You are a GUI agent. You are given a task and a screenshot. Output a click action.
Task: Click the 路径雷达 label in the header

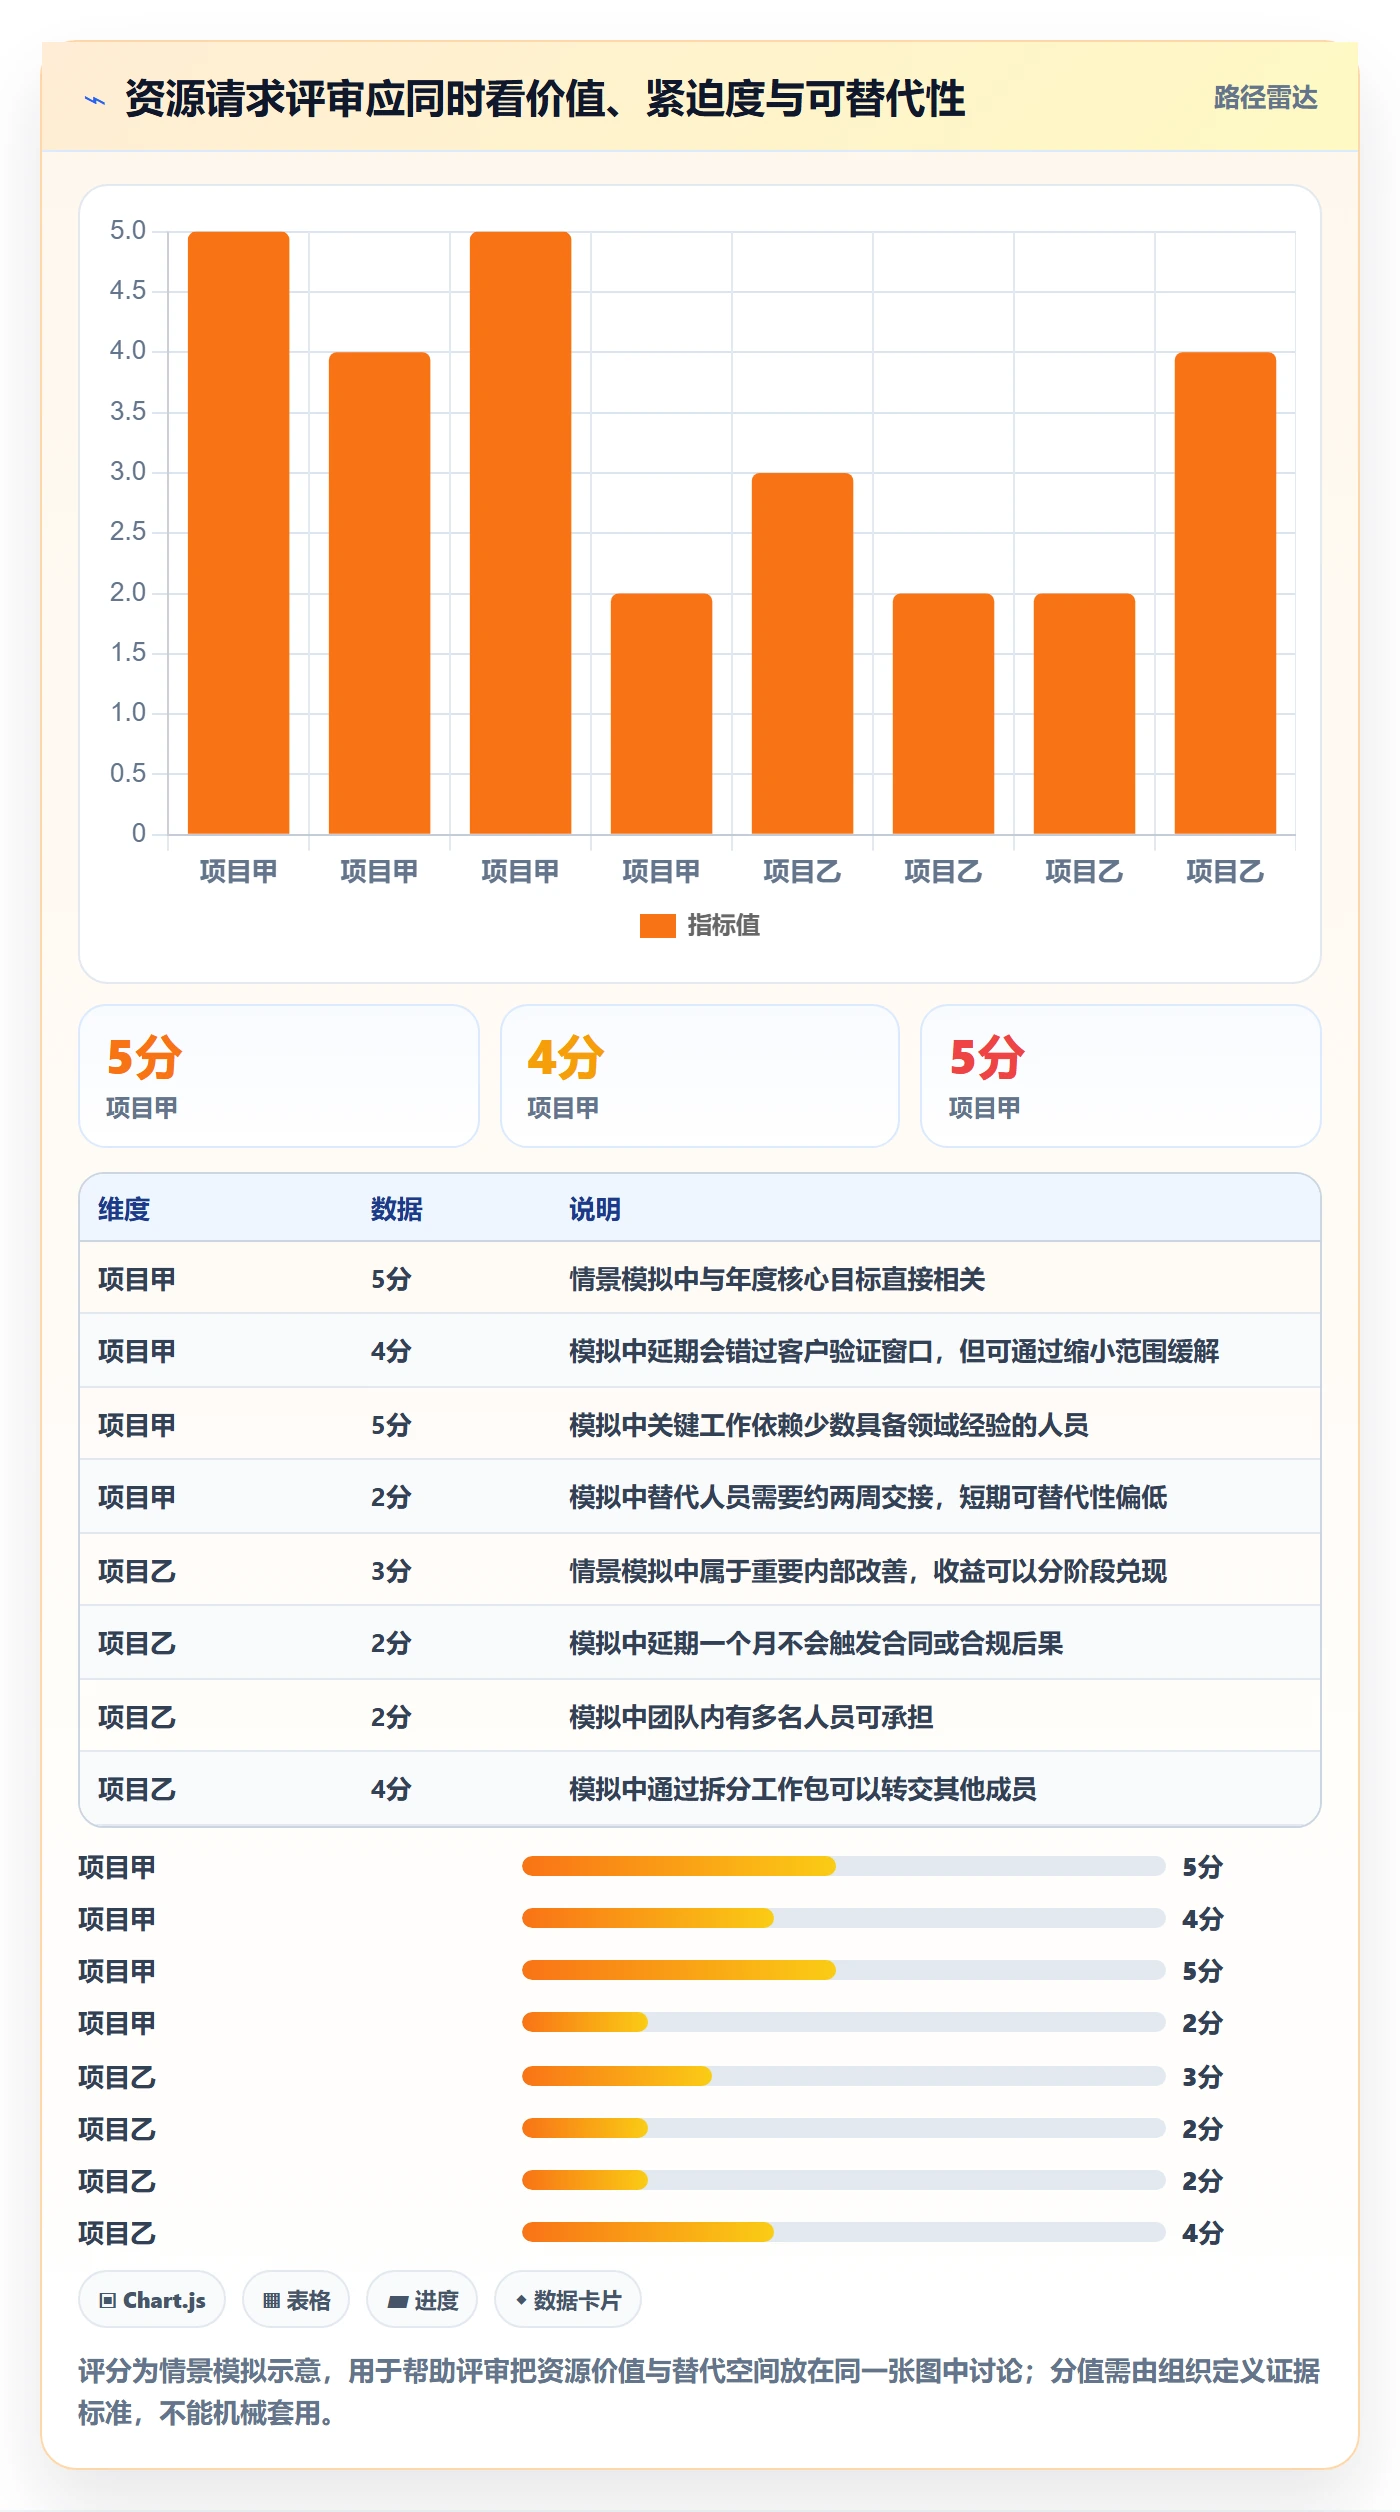click(x=1265, y=97)
